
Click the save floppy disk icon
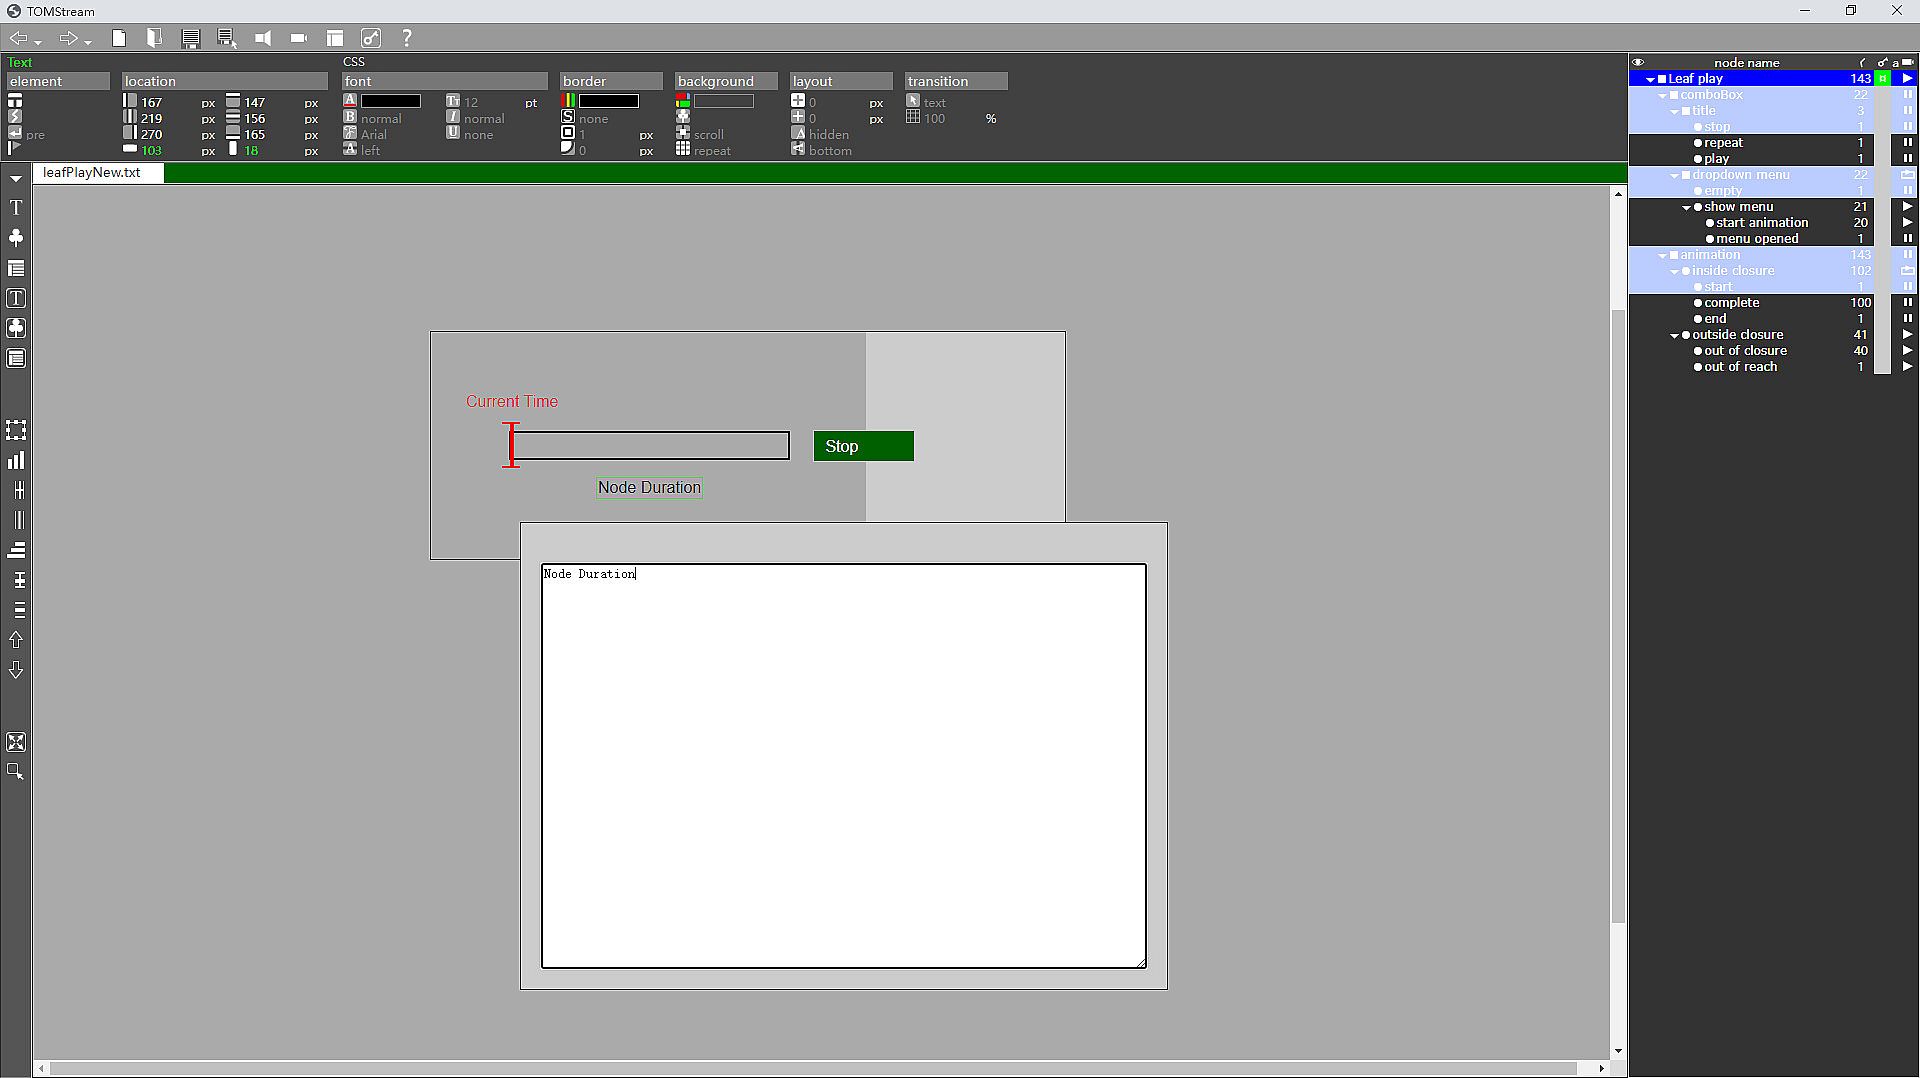click(190, 38)
